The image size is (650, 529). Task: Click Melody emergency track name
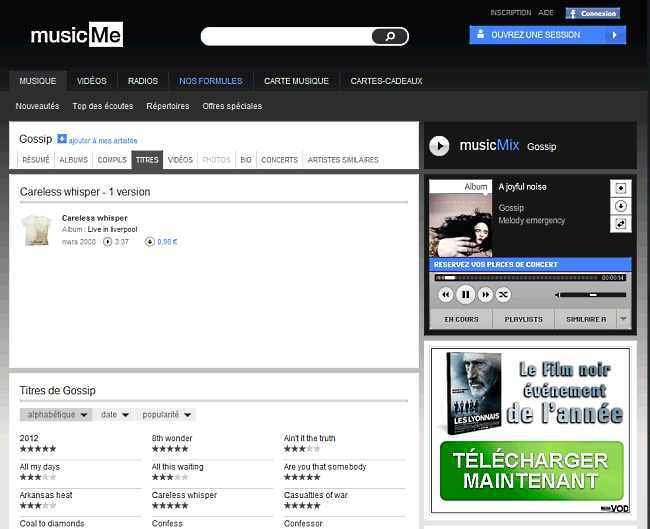[531, 221]
